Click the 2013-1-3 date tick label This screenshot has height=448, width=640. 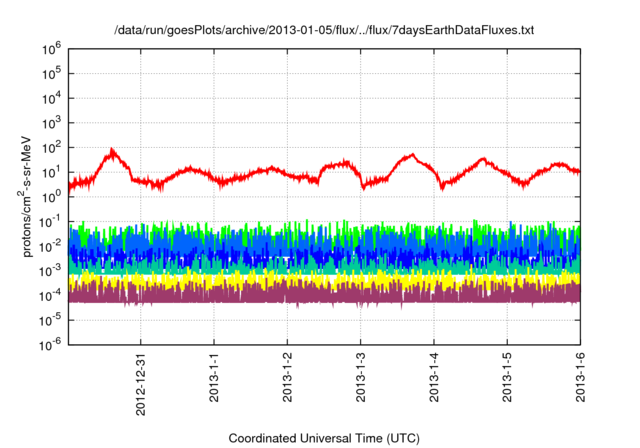(x=360, y=377)
